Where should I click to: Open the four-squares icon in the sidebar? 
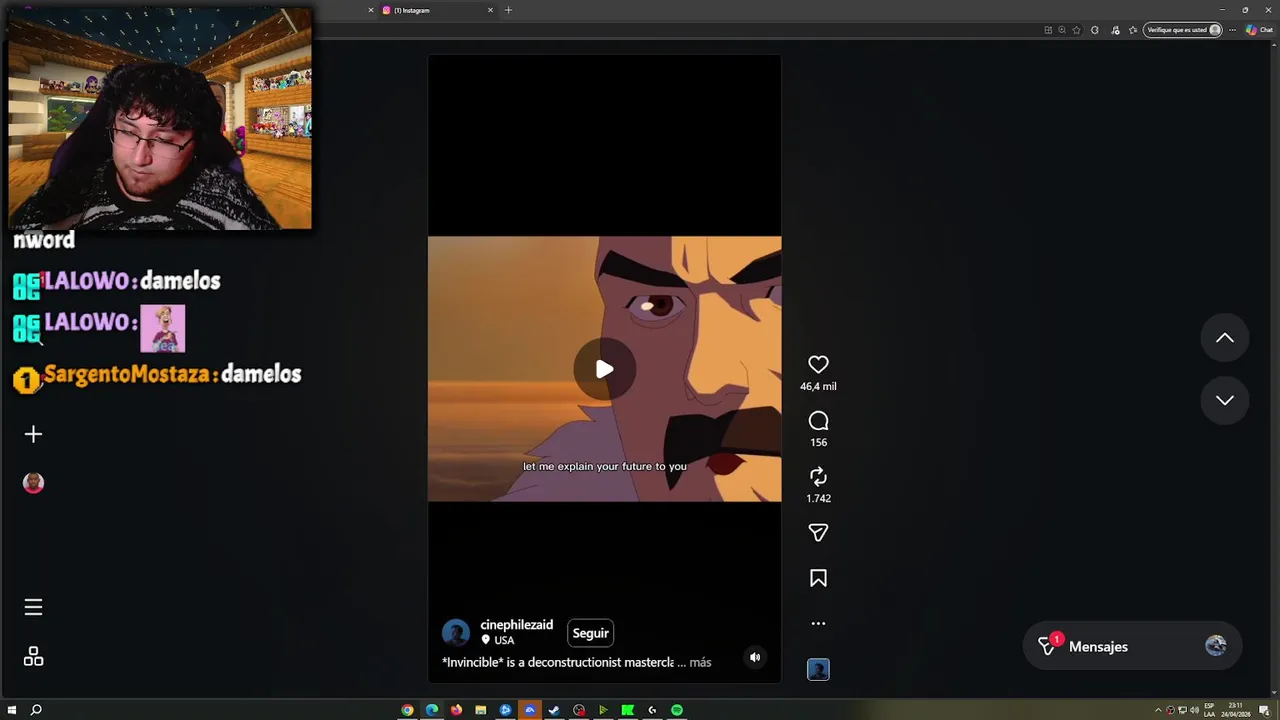point(33,657)
